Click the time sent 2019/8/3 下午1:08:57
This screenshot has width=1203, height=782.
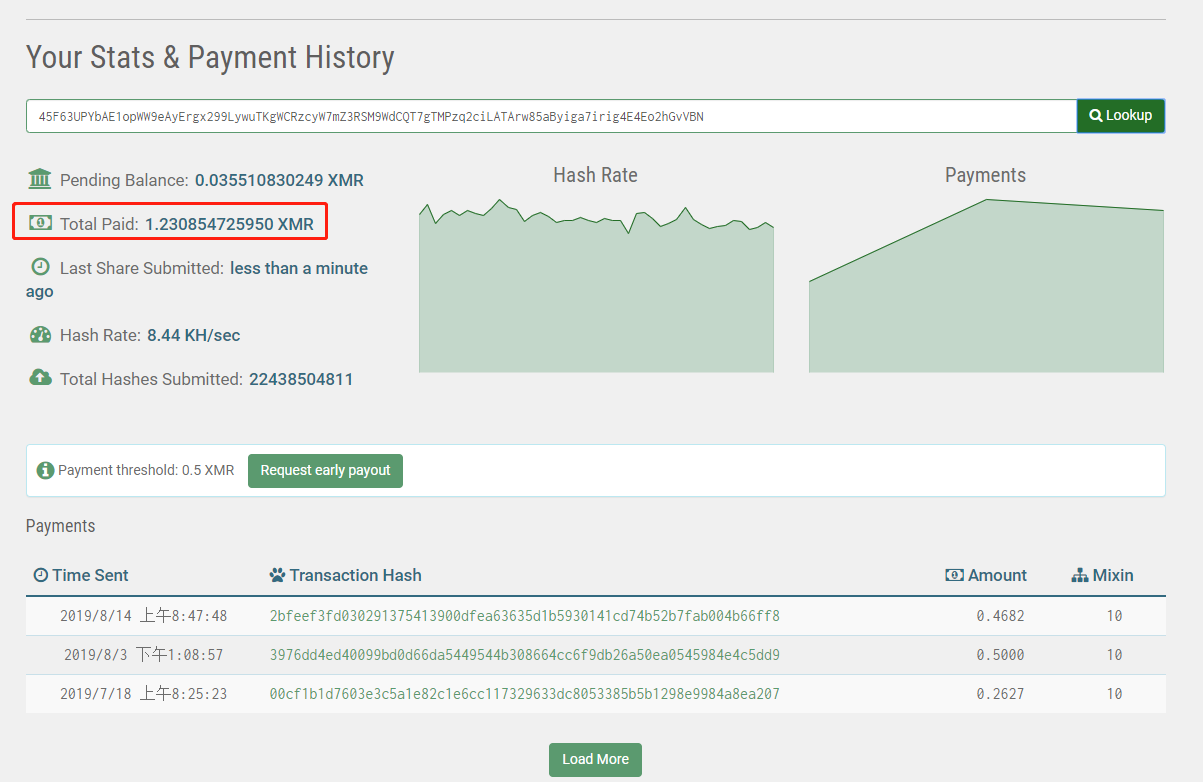click(x=143, y=655)
